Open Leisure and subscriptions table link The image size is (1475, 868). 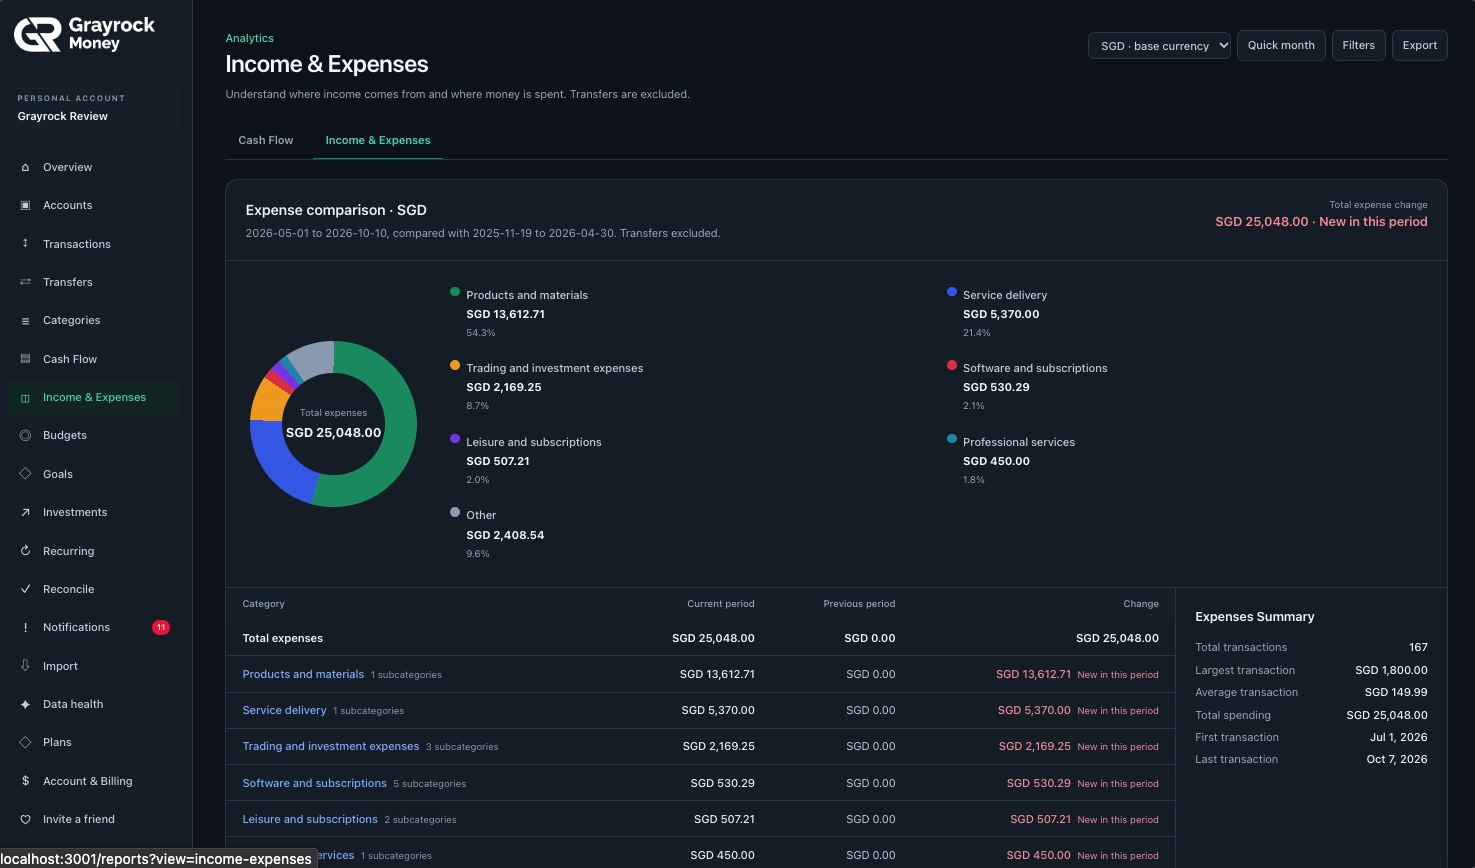(310, 819)
